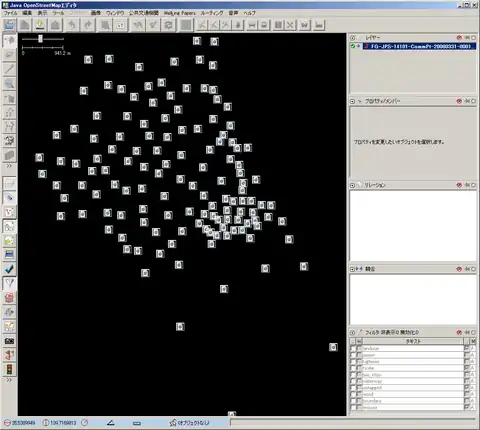Click the camera icon in left sidebar
This screenshot has width=480, height=430.
(x=9, y=341)
